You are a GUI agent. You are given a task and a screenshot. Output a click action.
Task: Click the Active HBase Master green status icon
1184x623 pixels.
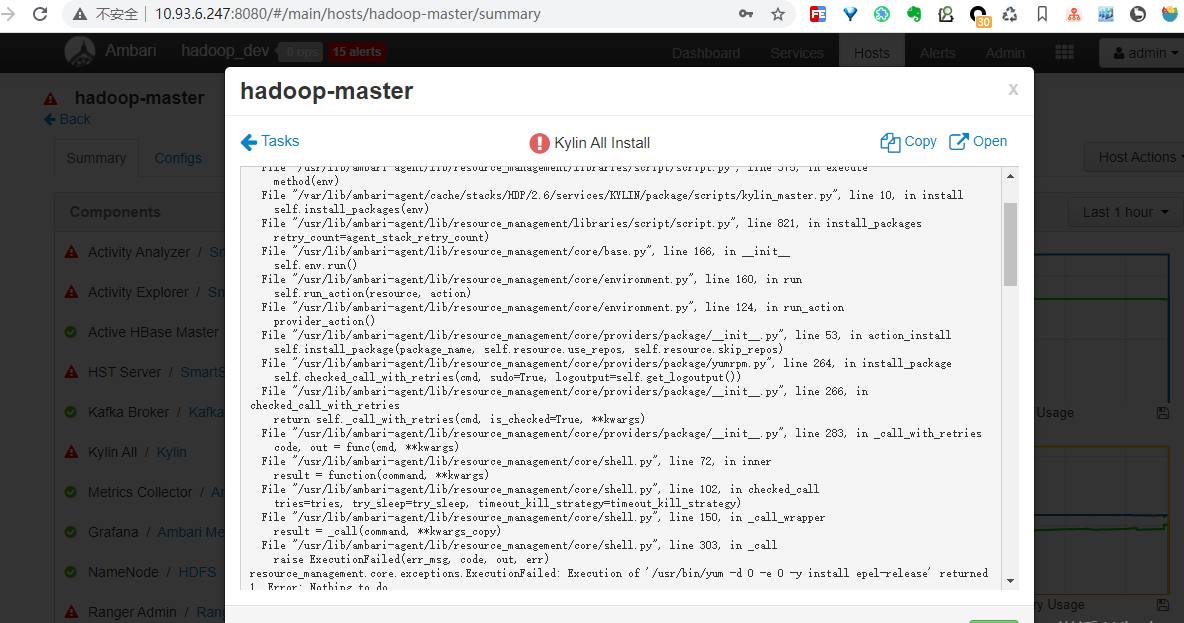pyautogui.click(x=71, y=332)
